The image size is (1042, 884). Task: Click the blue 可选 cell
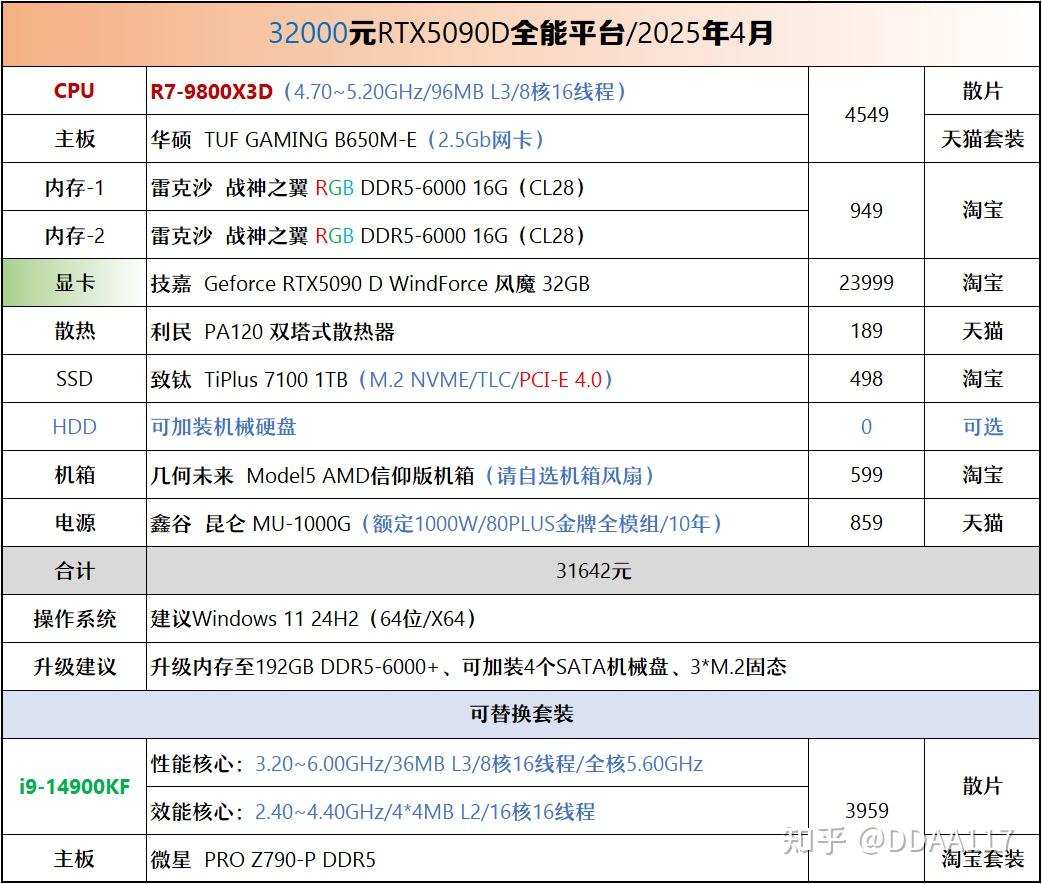[982, 427]
